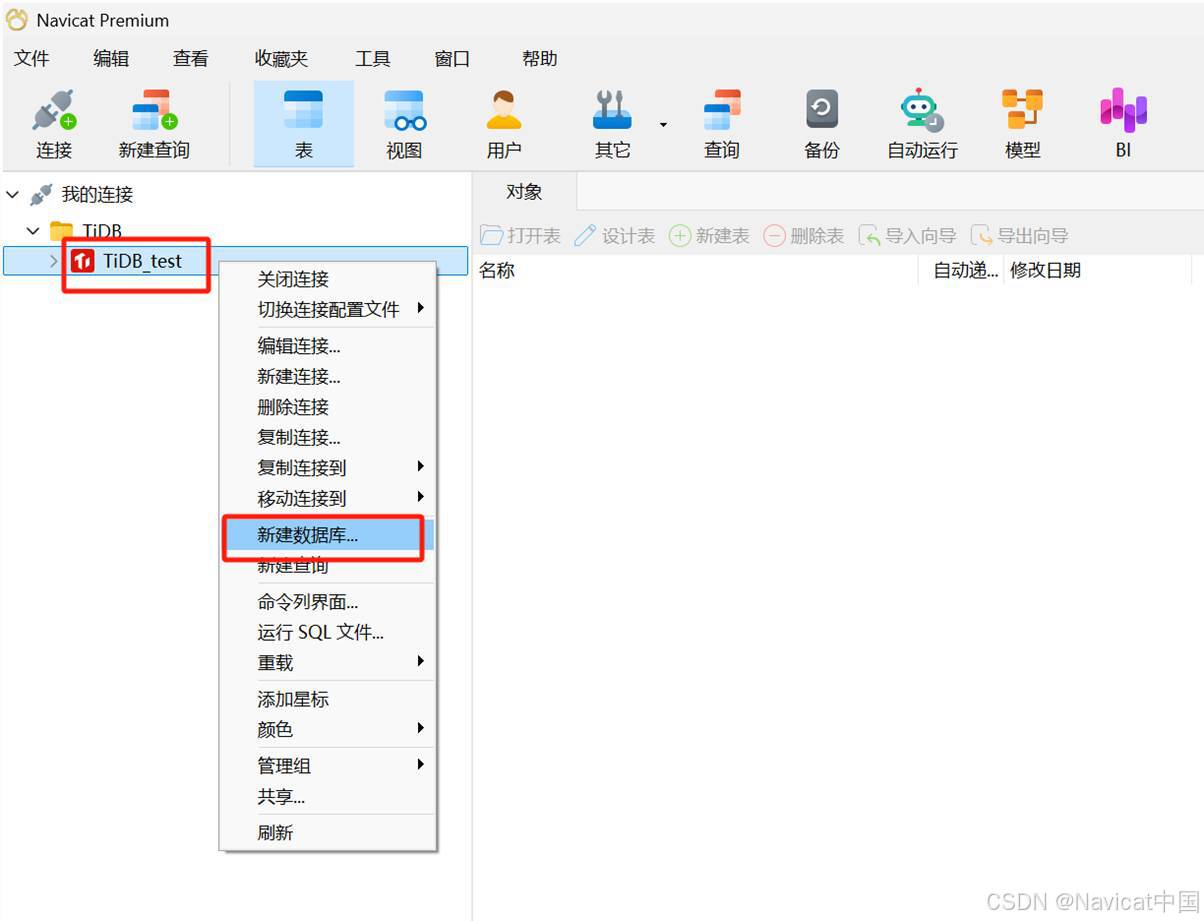Click the TiDB yellow folder icon
The image size is (1204, 921).
click(62, 231)
